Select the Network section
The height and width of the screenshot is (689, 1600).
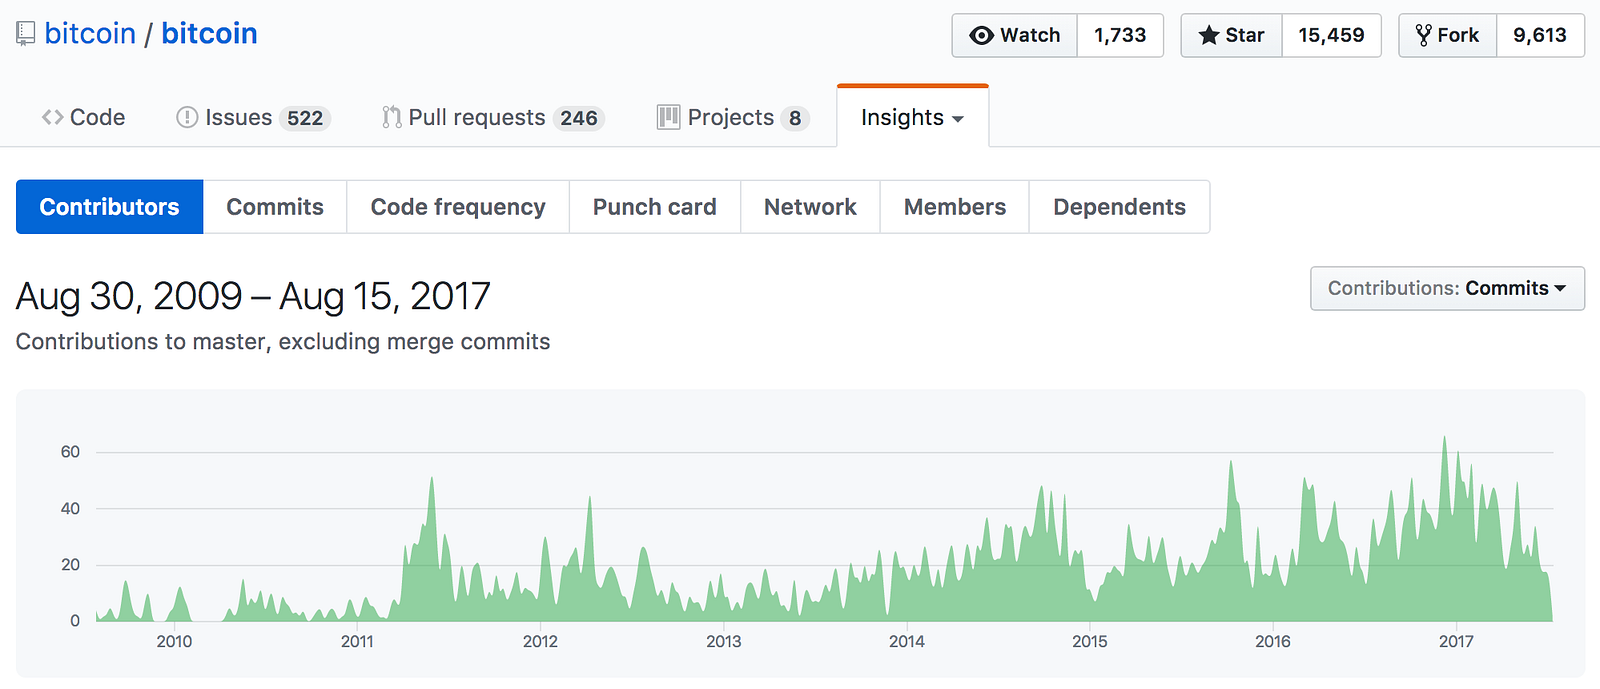(810, 207)
